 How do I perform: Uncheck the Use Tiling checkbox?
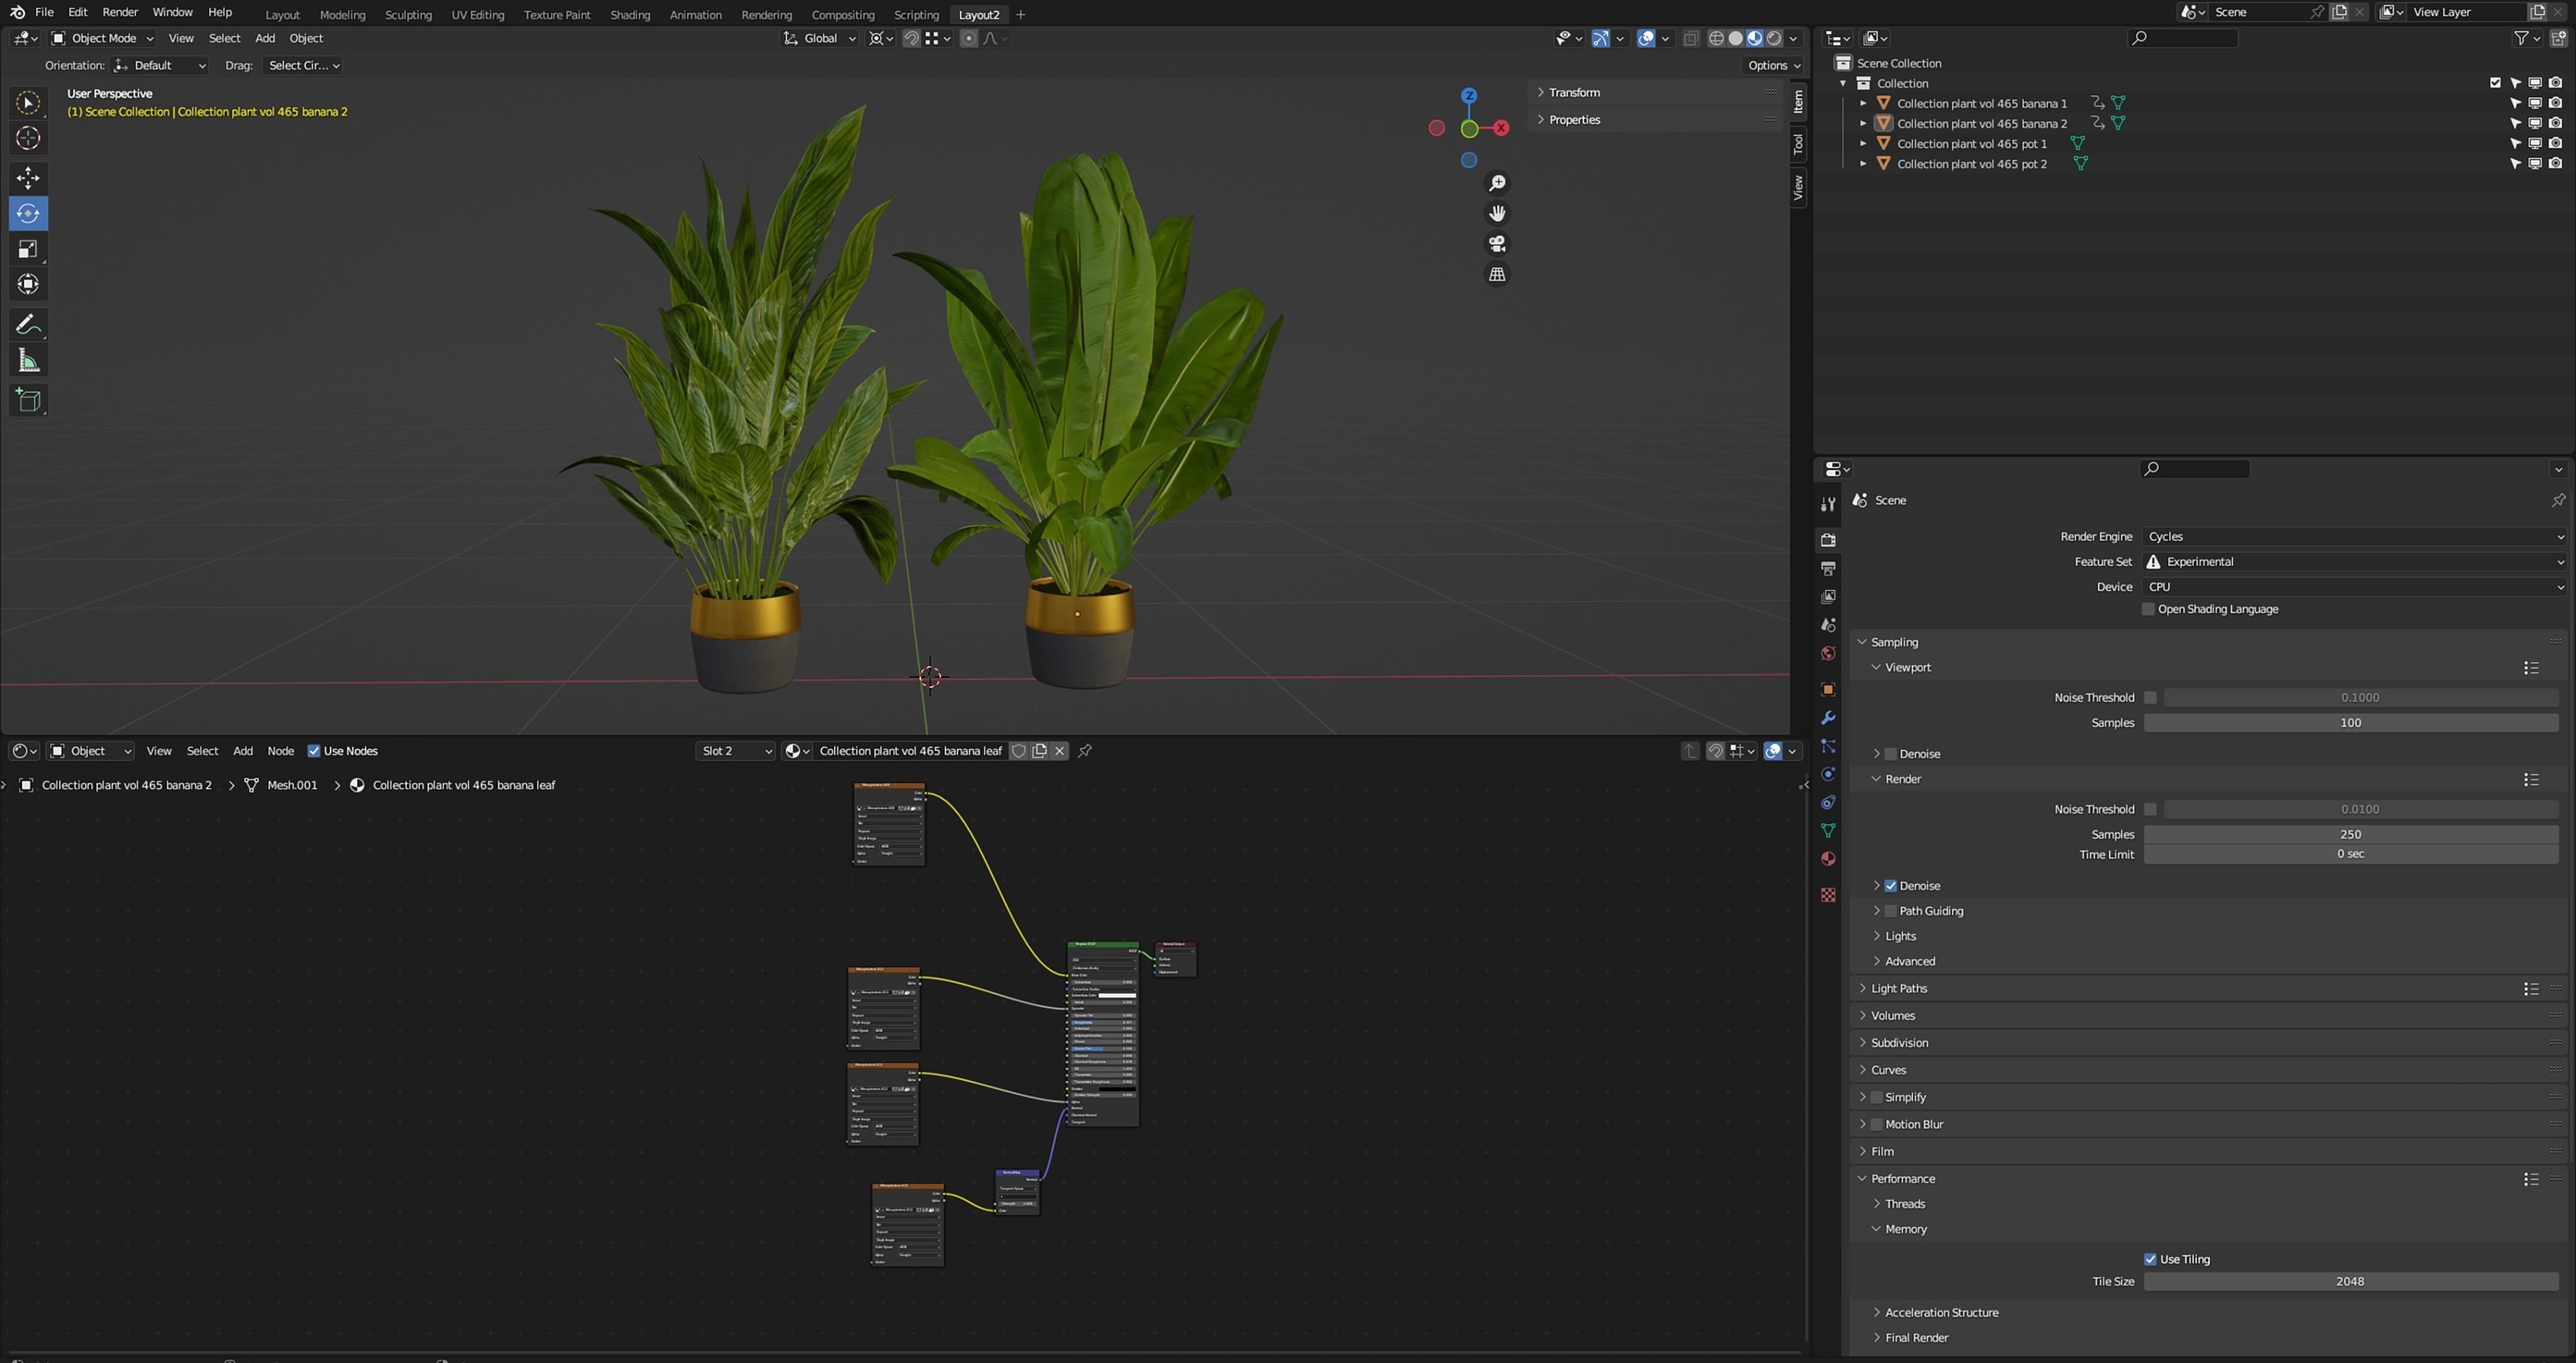point(2150,1259)
